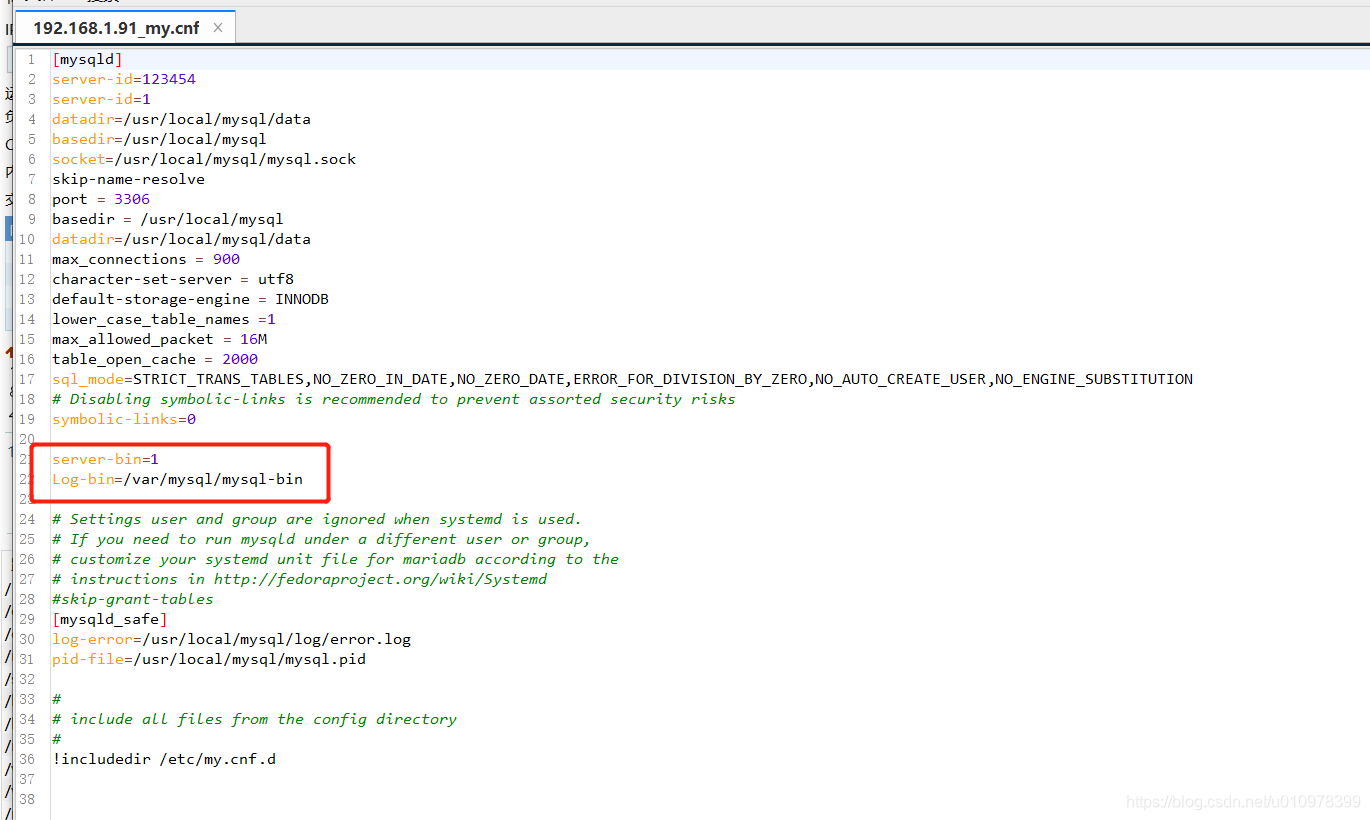Image resolution: width=1370 pixels, height=820 pixels.
Task: Click the port = 3306 line
Action: click(x=101, y=199)
